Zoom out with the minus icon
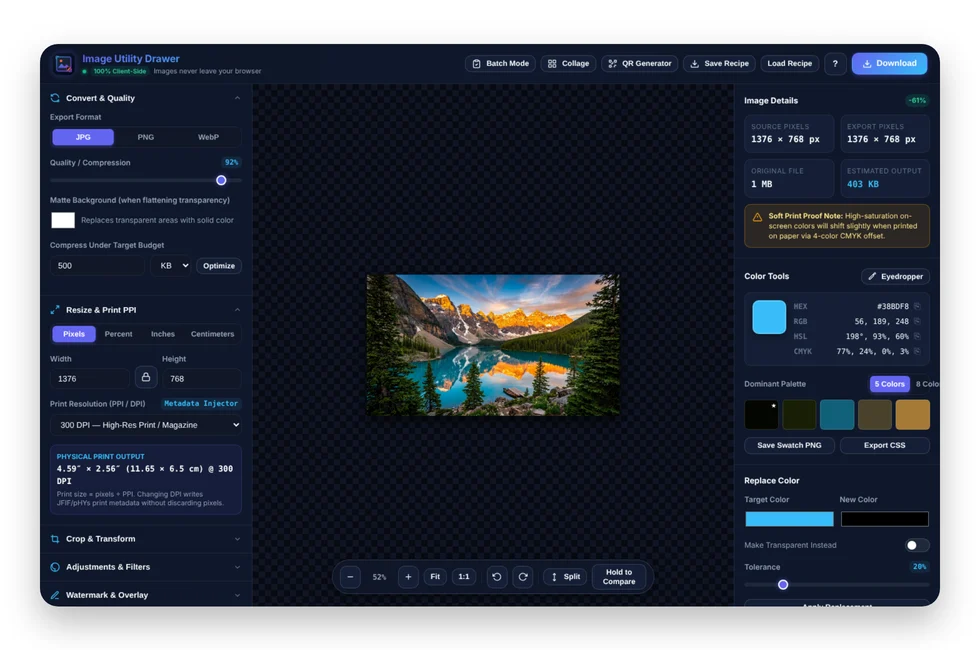This screenshot has width=980, height=650. (x=350, y=577)
